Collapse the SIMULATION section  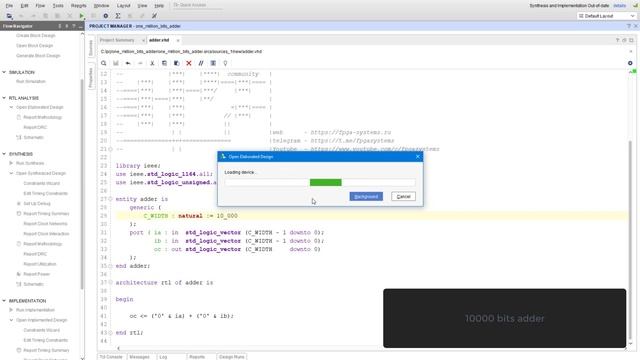point(4,72)
